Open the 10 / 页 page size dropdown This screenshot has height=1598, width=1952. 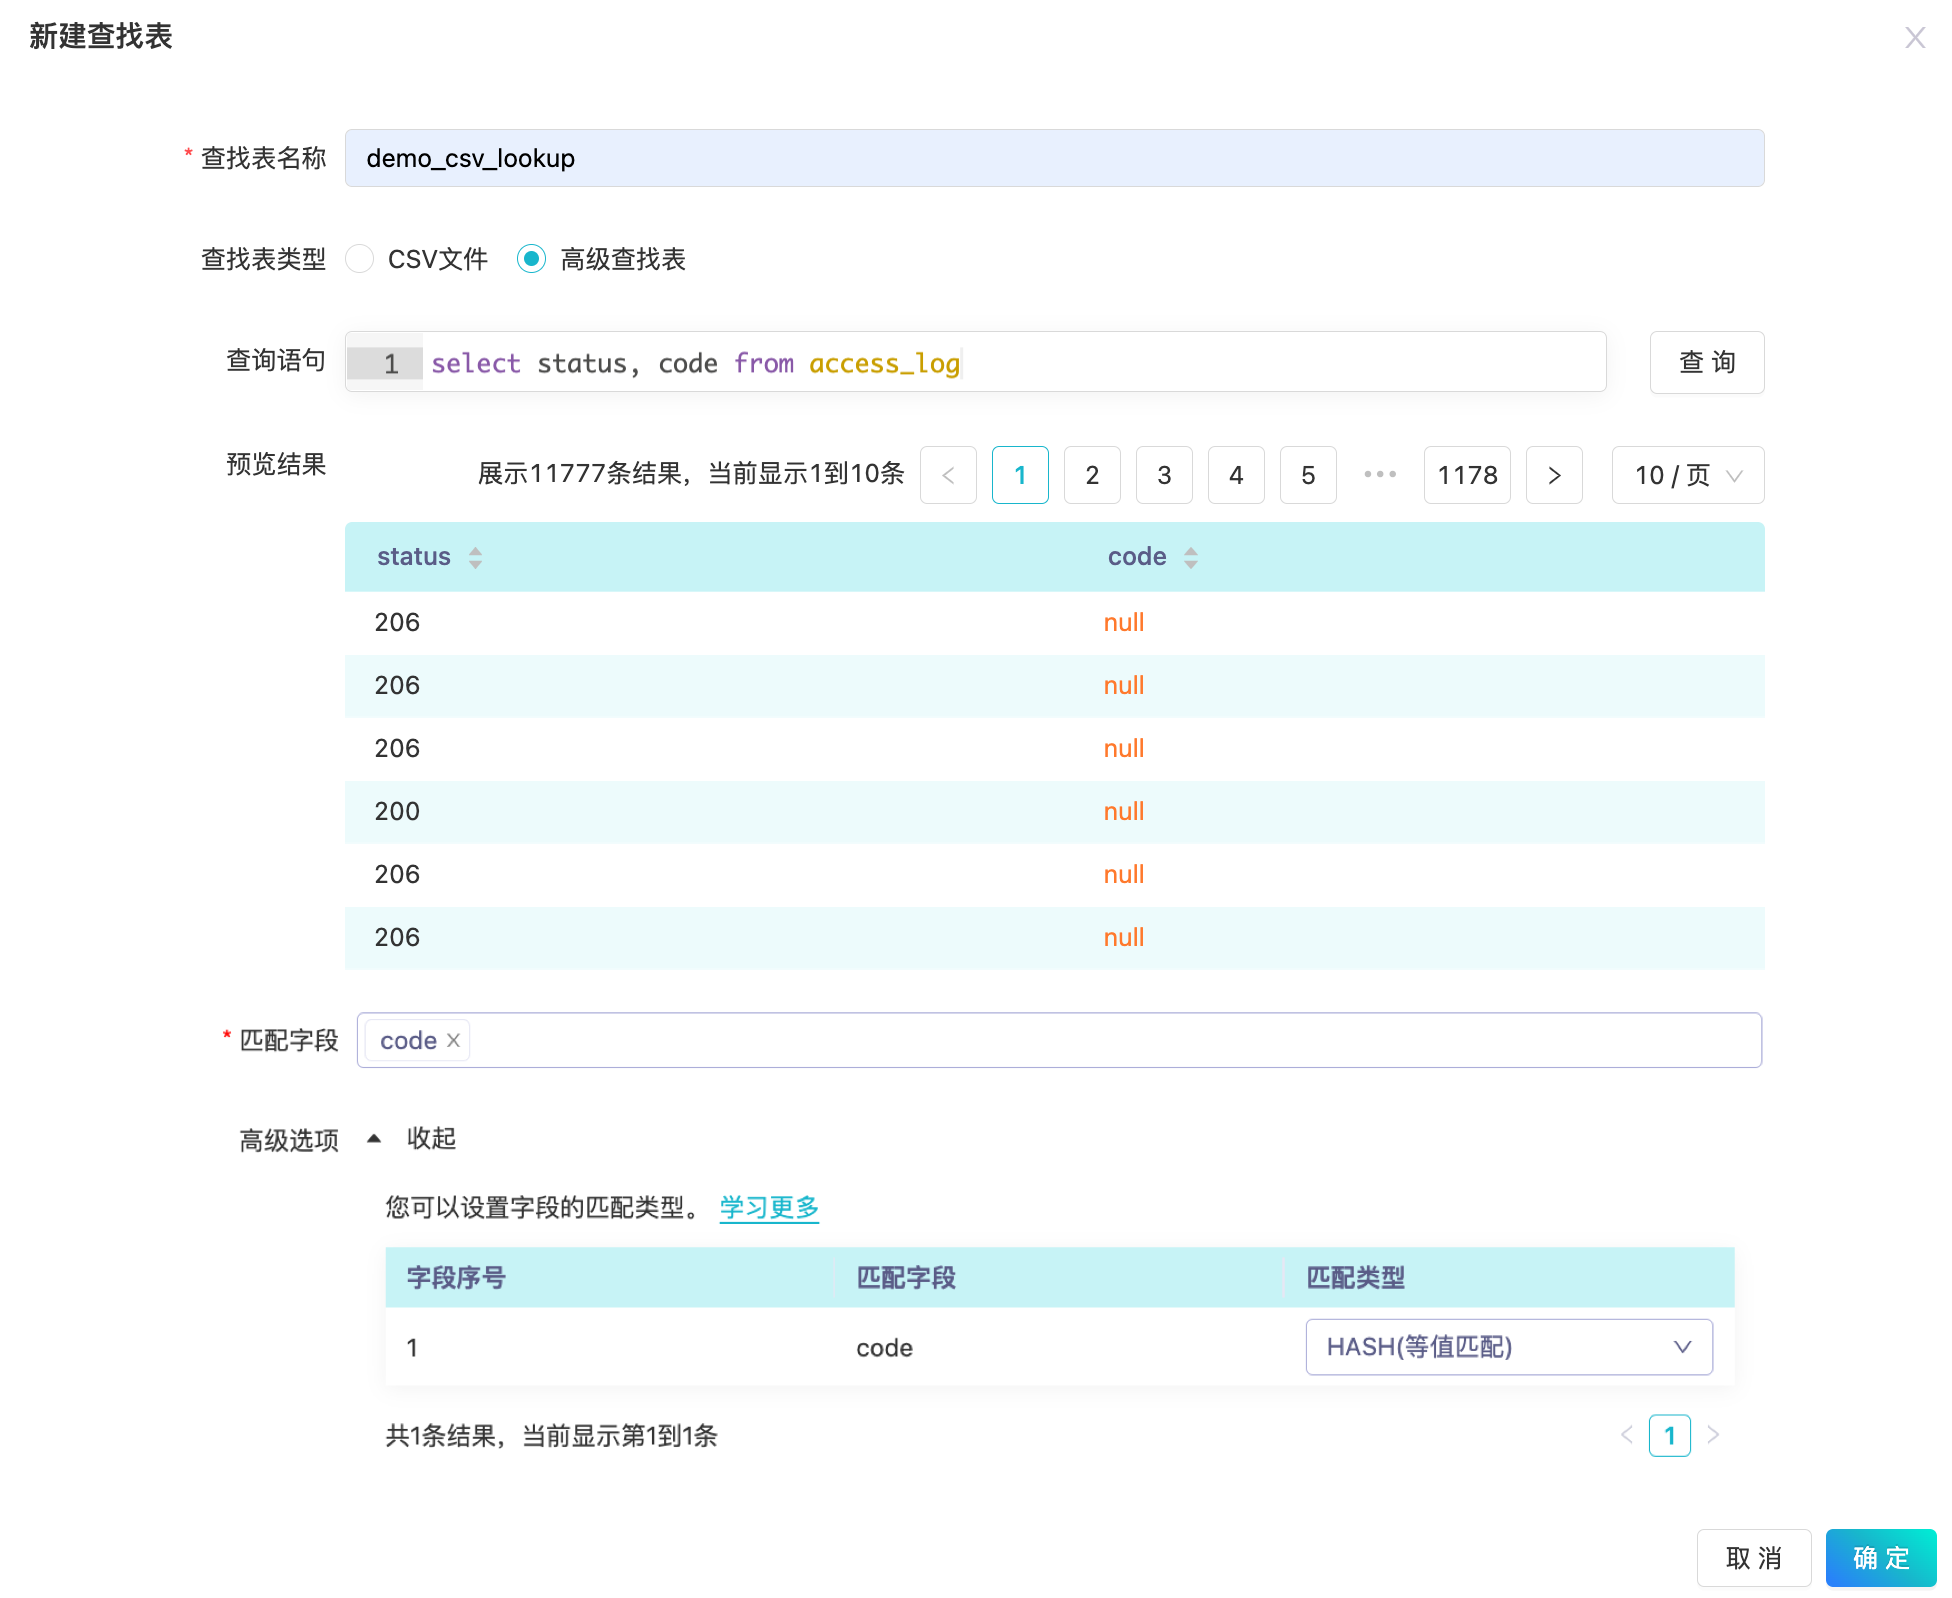pyautogui.click(x=1688, y=475)
